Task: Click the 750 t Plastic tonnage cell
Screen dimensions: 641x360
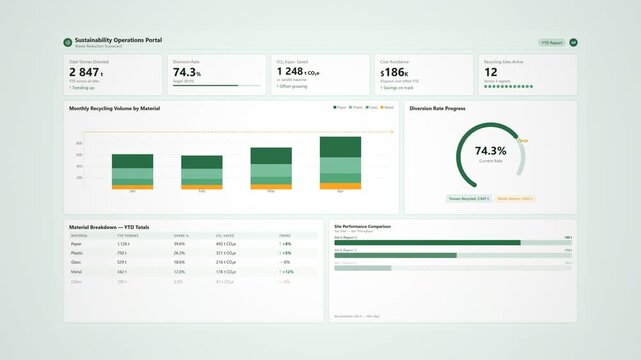Action: [122, 253]
